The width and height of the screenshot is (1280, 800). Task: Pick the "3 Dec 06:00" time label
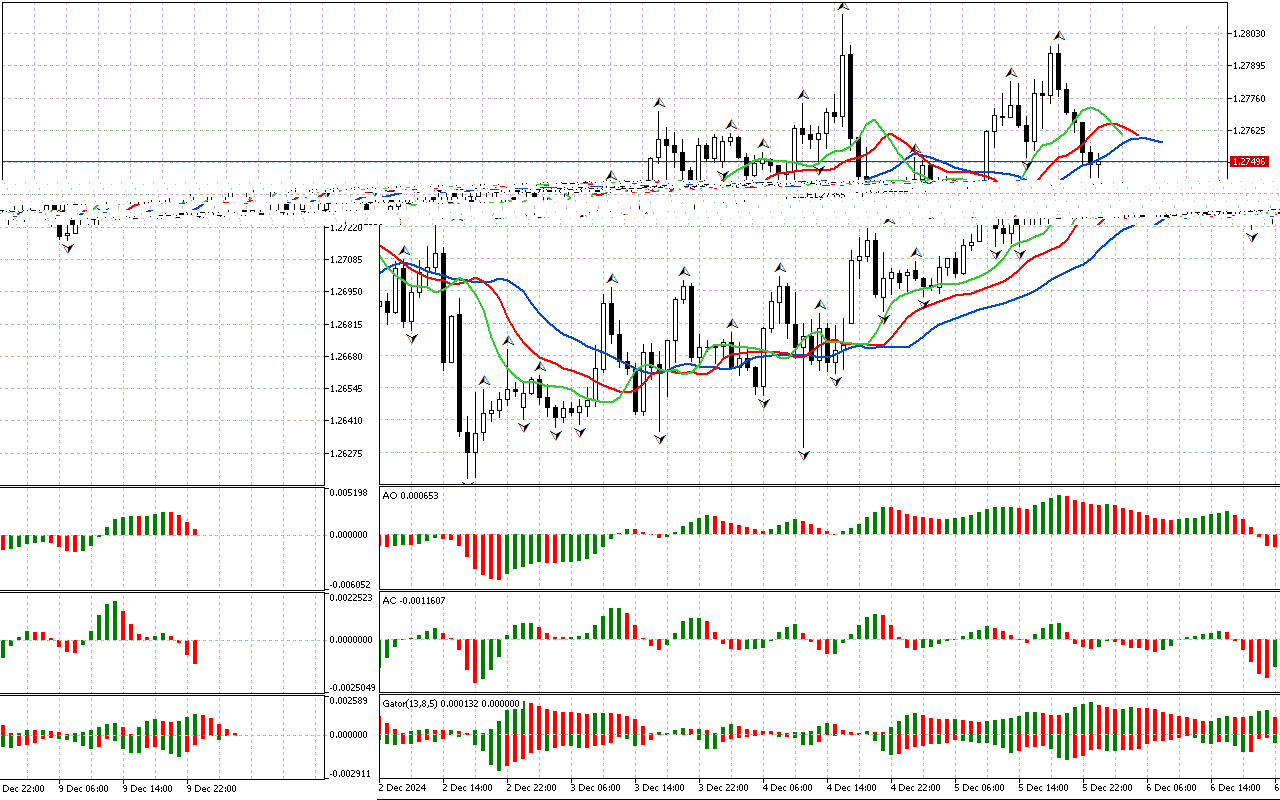(x=596, y=788)
